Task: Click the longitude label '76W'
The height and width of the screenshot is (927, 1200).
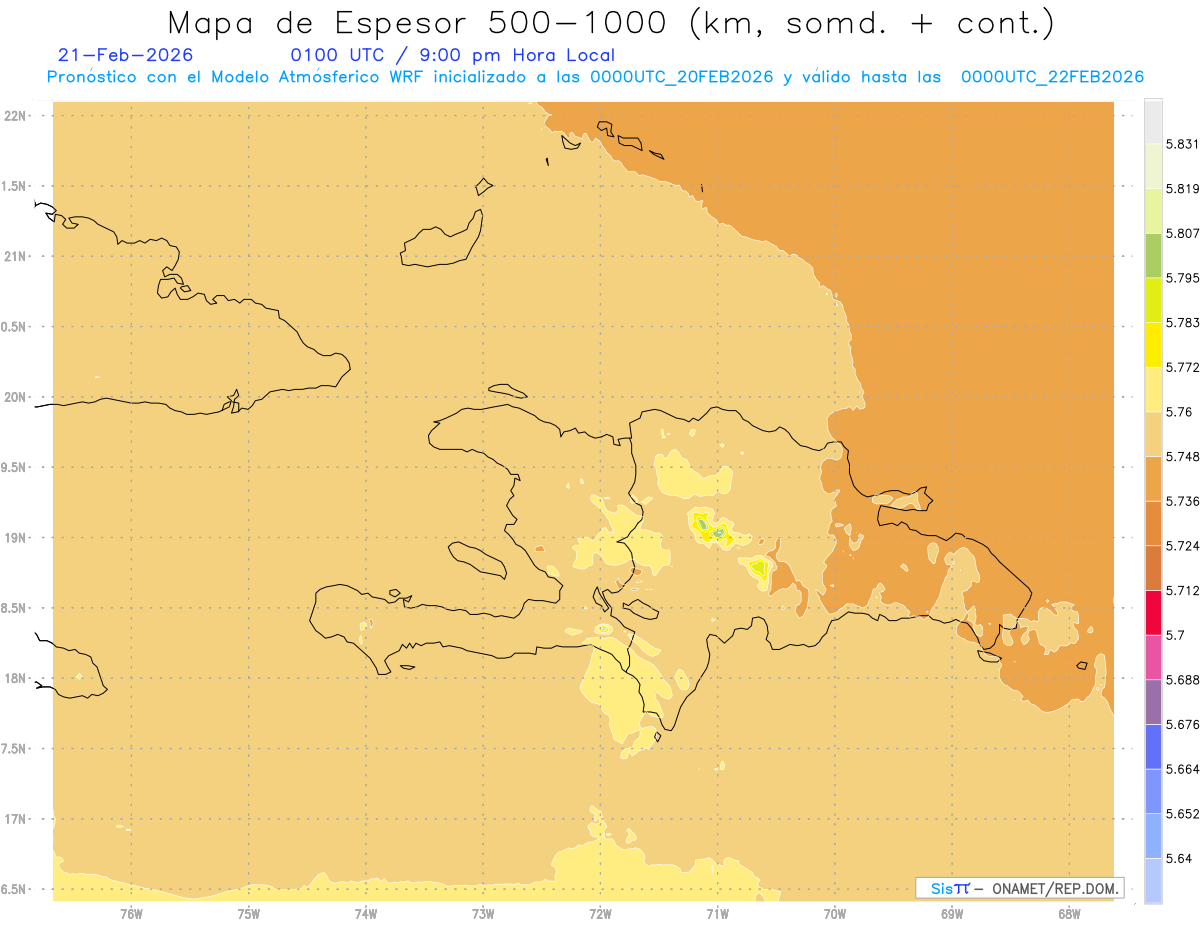Action: pyautogui.click(x=131, y=914)
